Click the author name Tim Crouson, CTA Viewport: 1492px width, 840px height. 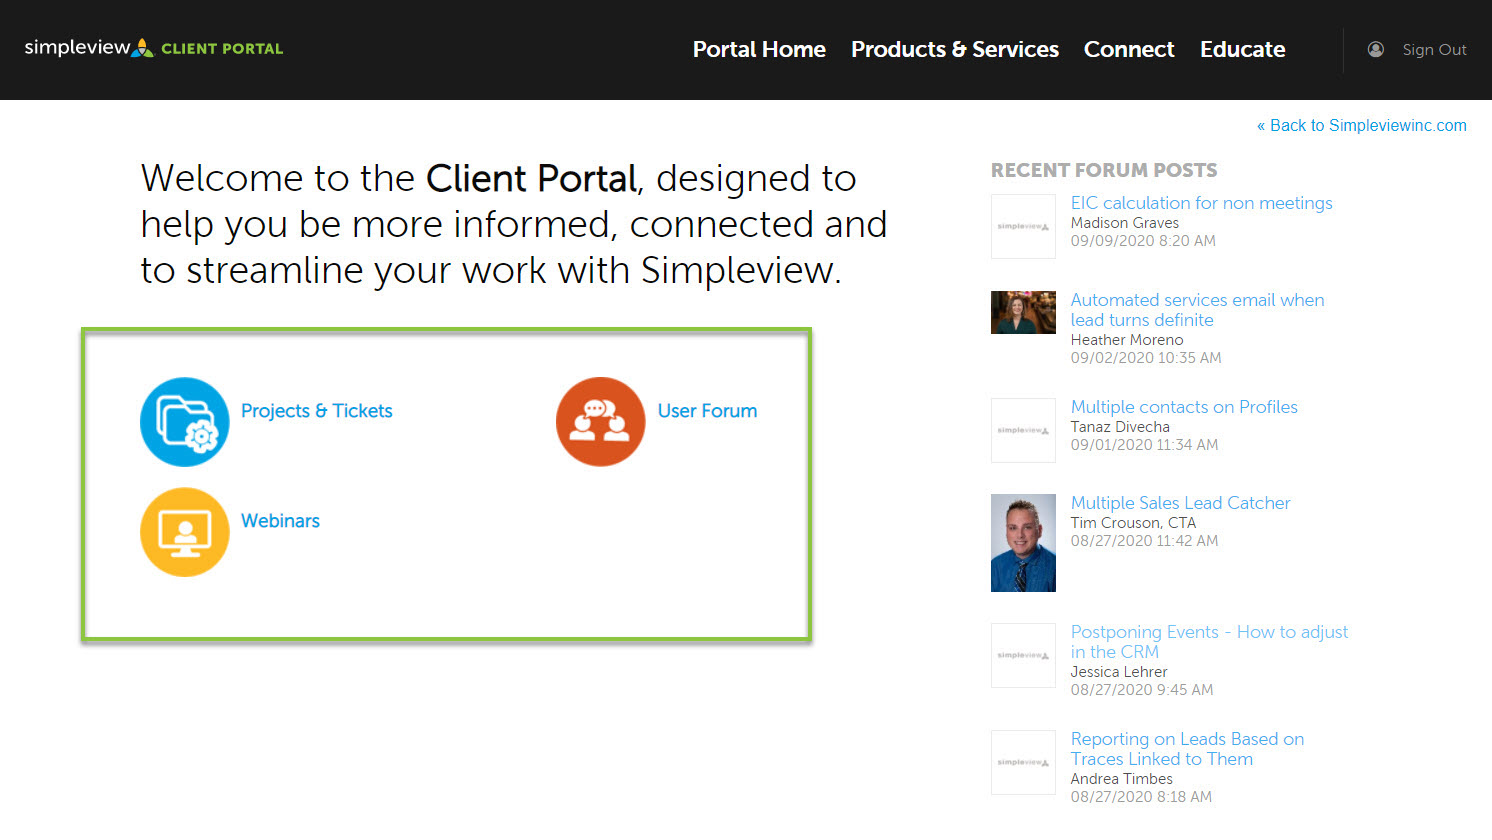(x=1133, y=523)
